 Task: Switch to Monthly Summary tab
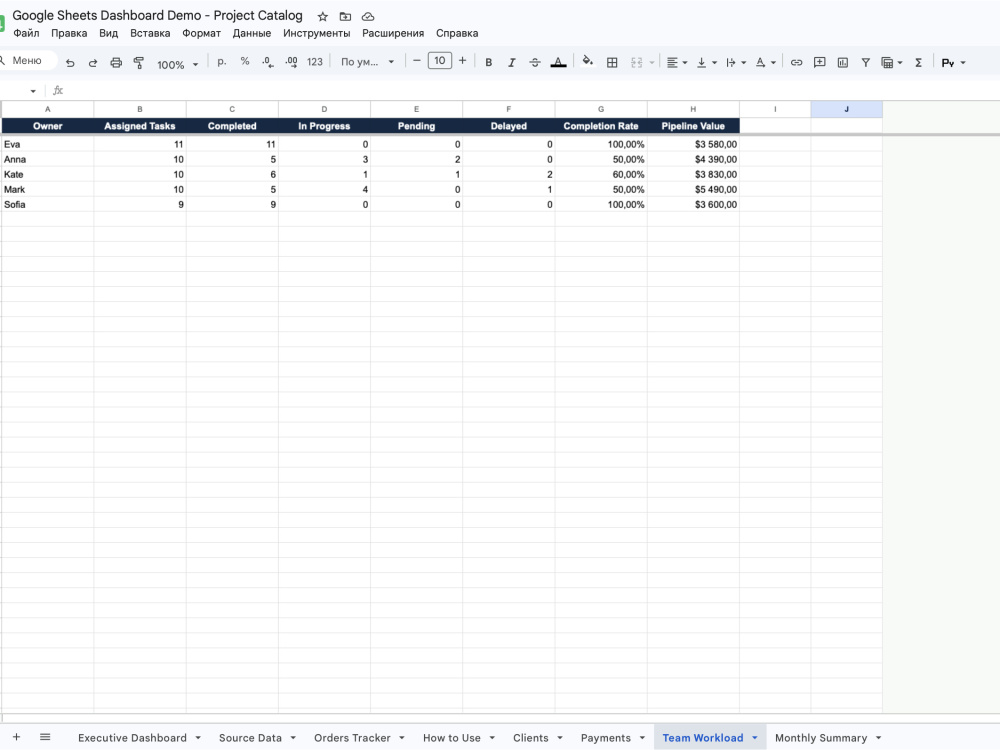[x=821, y=737]
